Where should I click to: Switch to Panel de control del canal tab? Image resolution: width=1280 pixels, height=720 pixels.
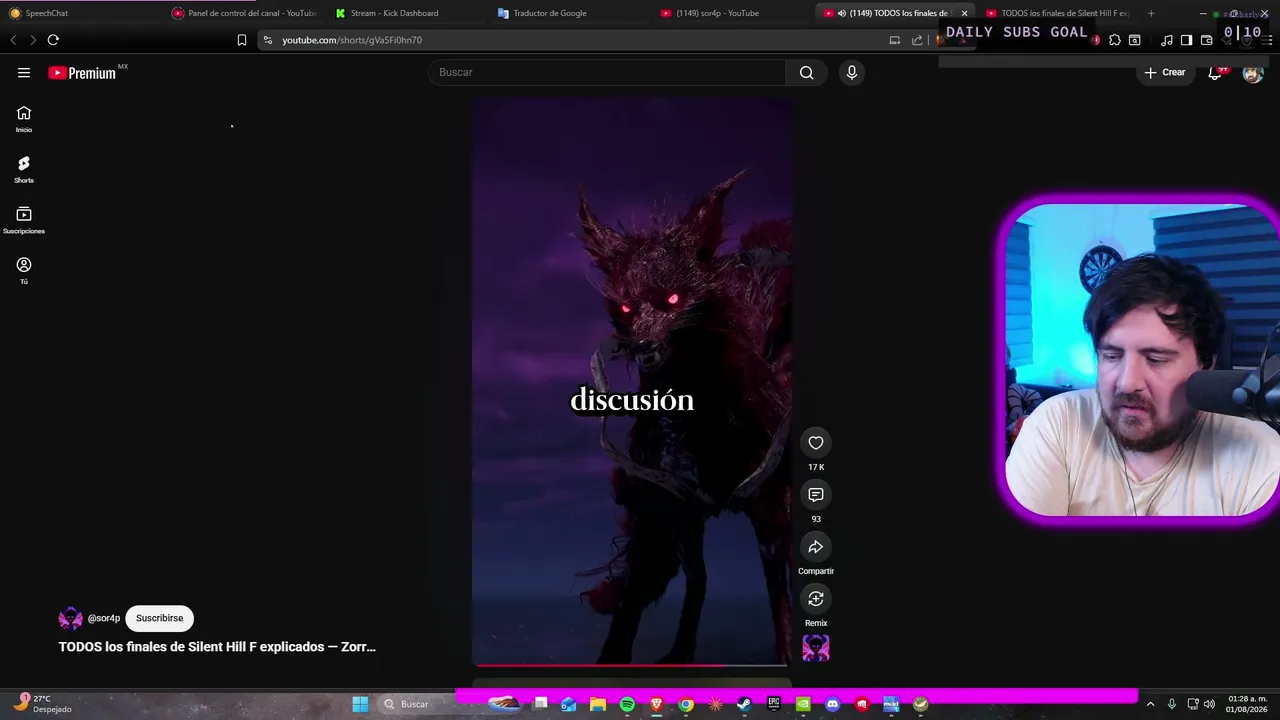tap(243, 13)
